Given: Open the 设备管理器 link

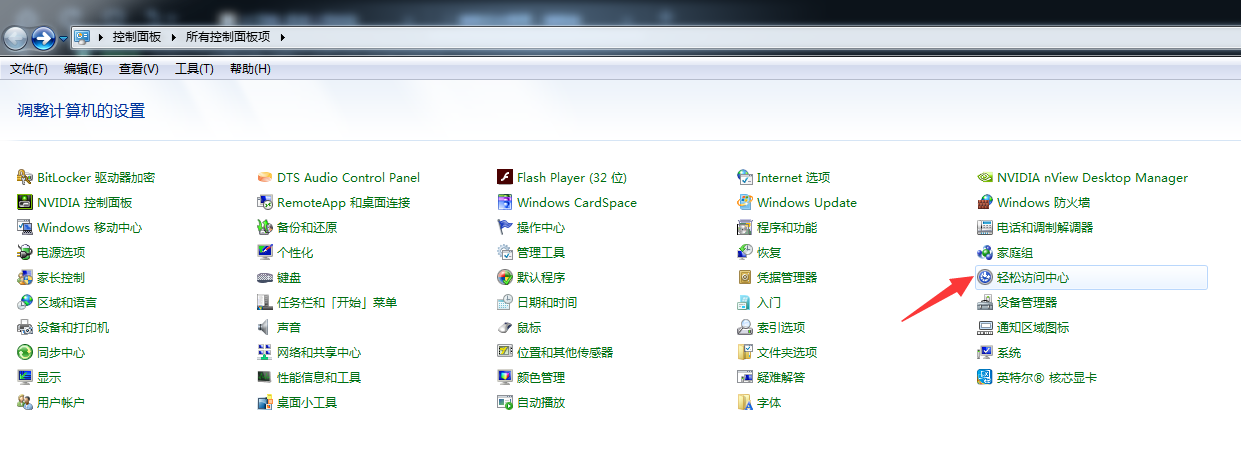Looking at the screenshot, I should pos(1027,302).
